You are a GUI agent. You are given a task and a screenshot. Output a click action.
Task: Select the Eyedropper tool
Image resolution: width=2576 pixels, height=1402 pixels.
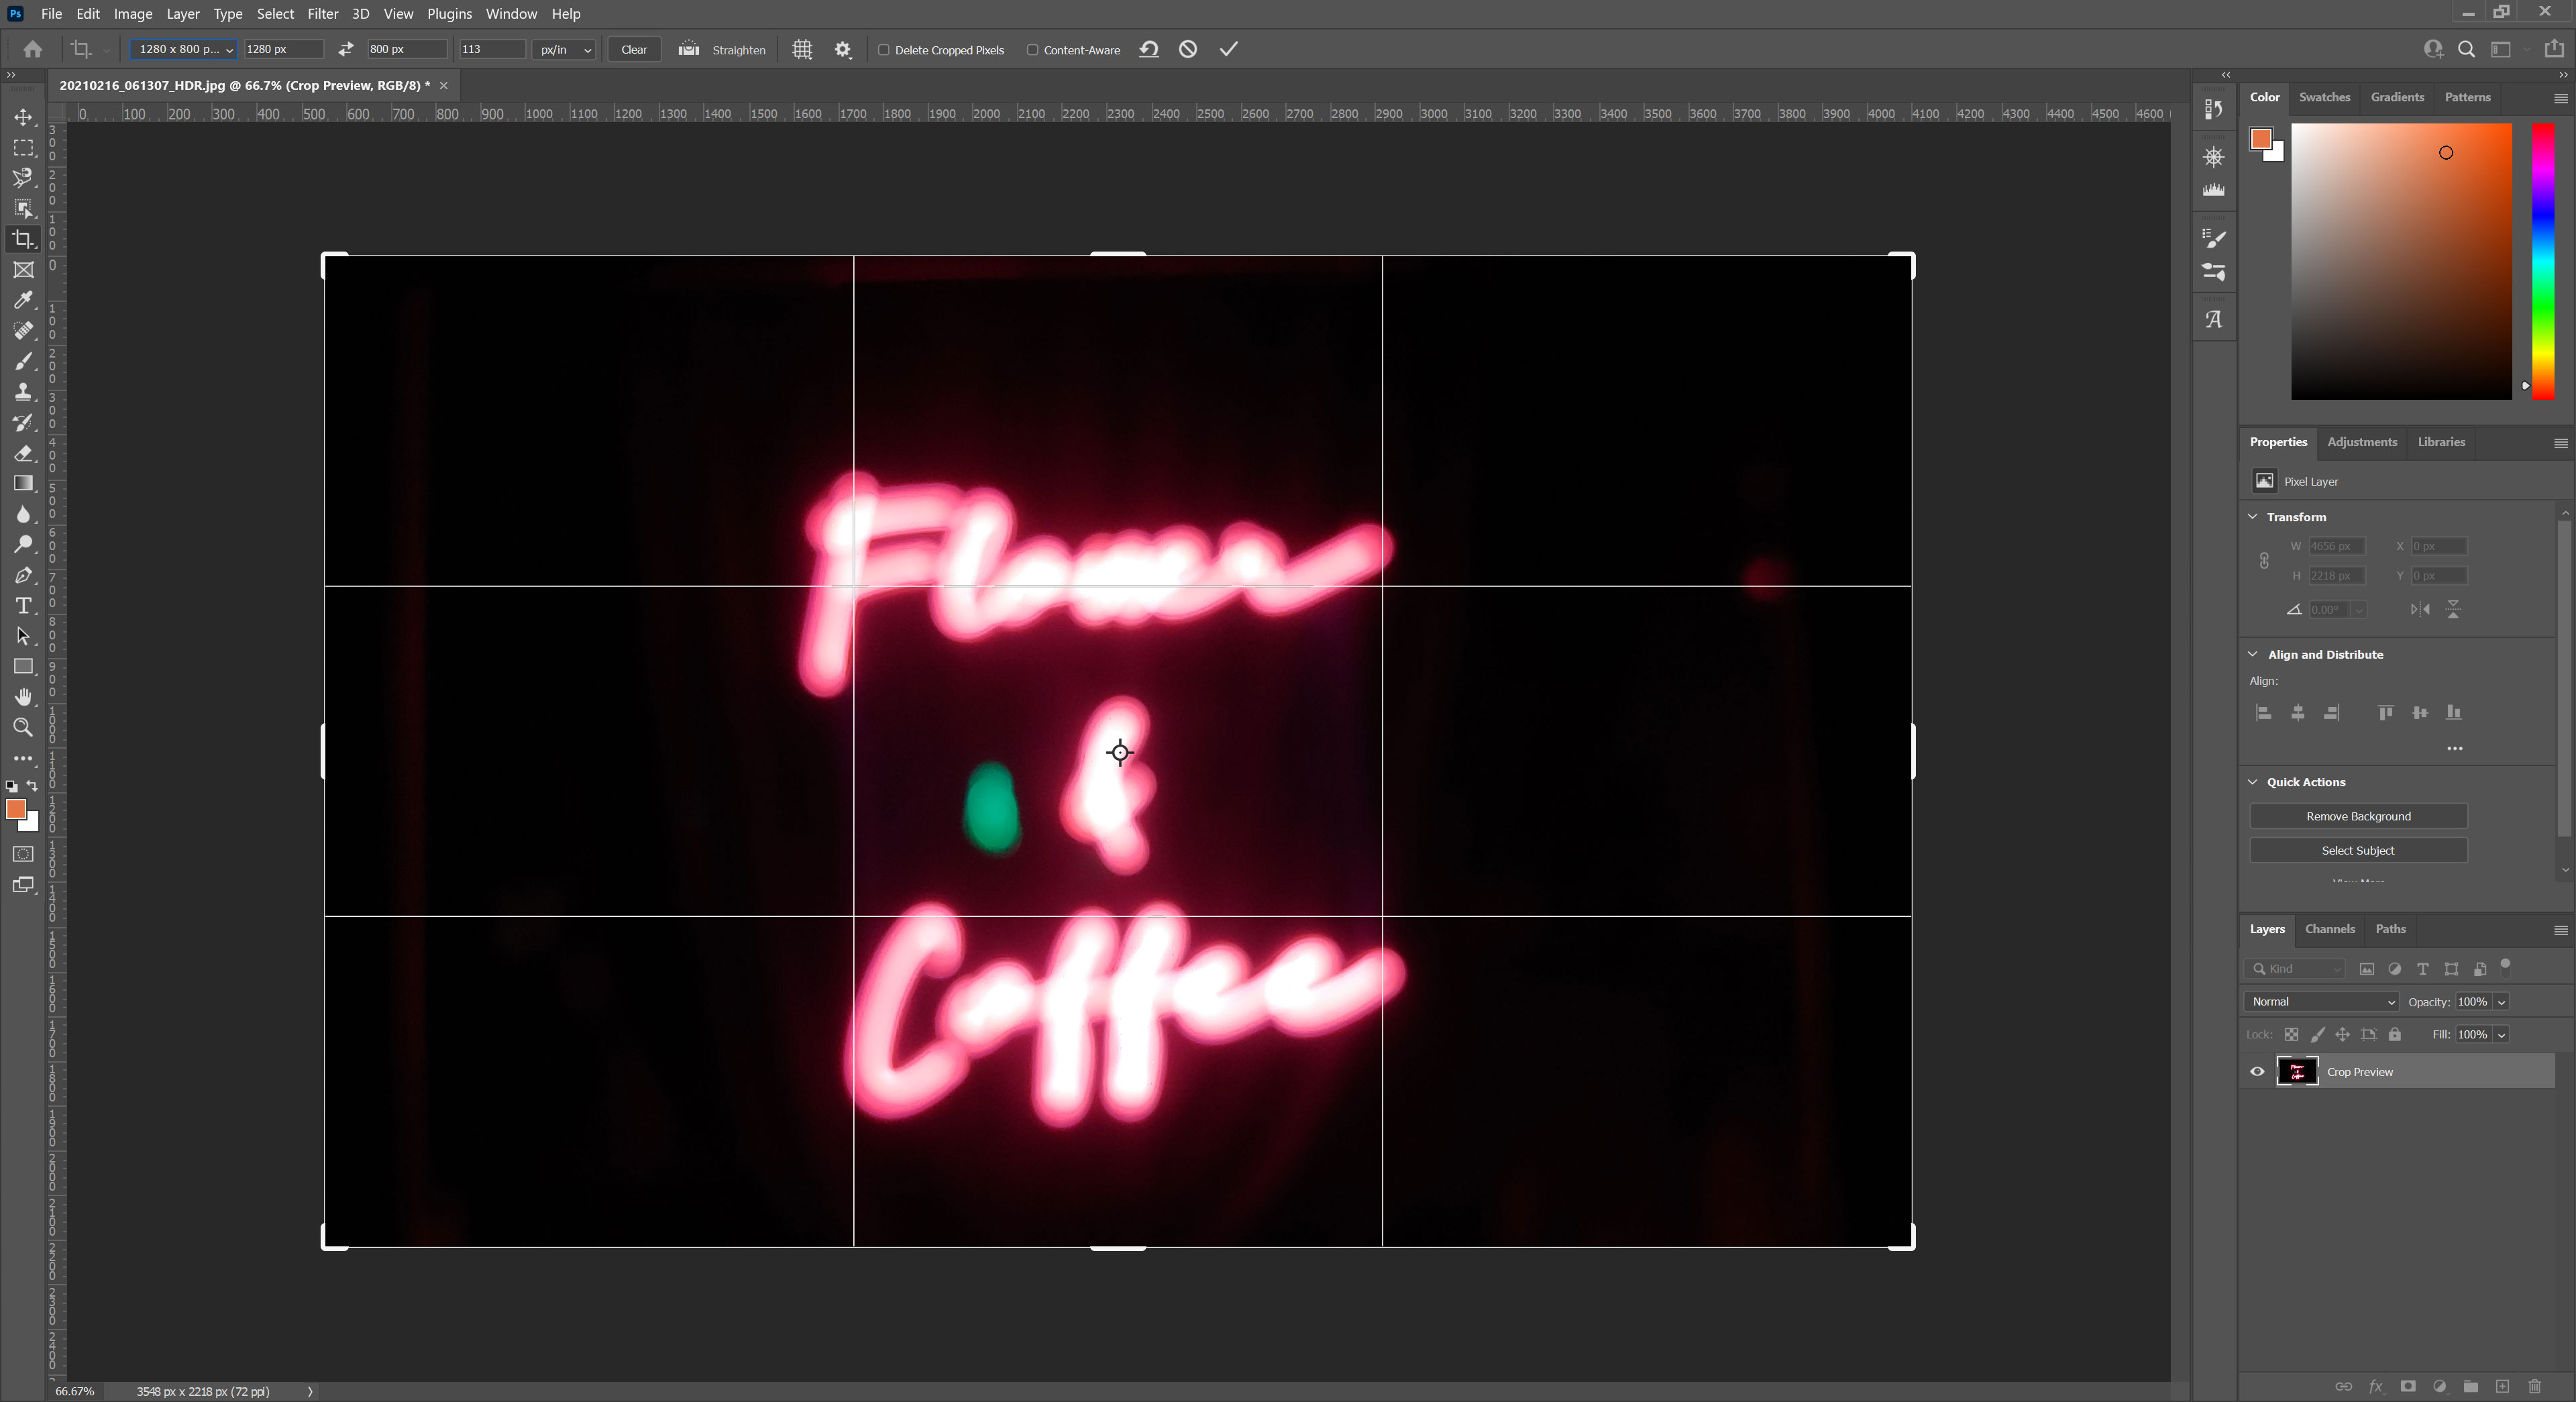23,300
